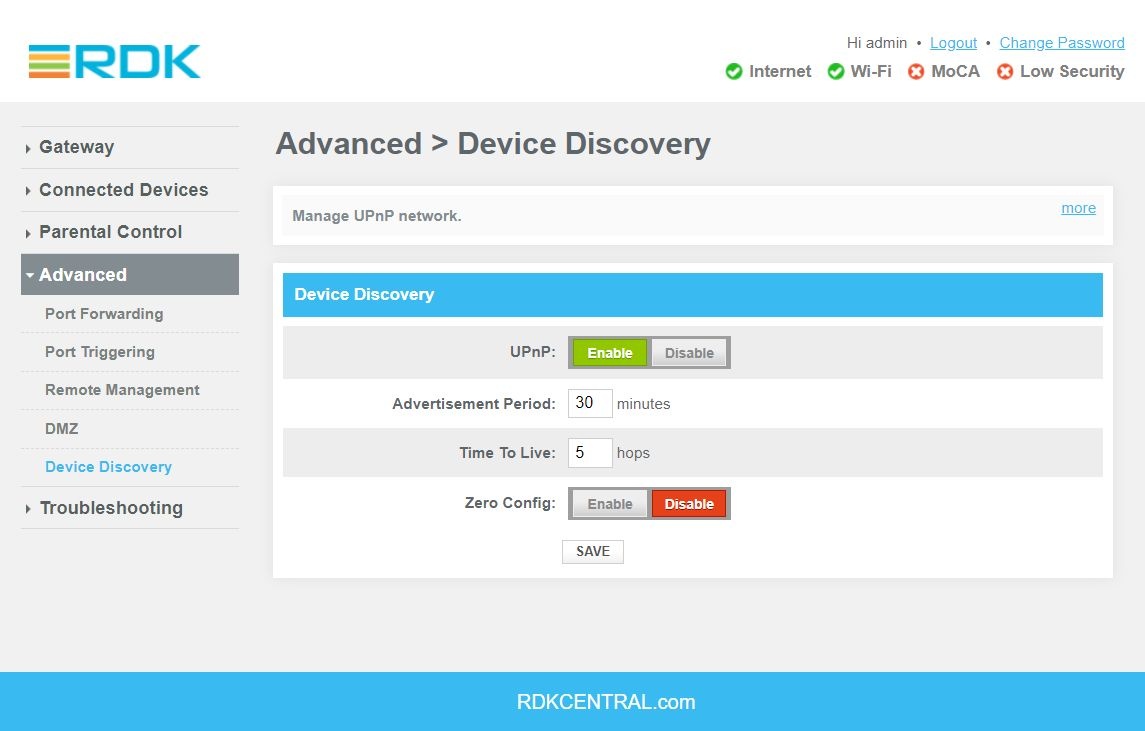The width and height of the screenshot is (1145, 731).
Task: Expand the Gateway menu section
Action: coord(76,147)
